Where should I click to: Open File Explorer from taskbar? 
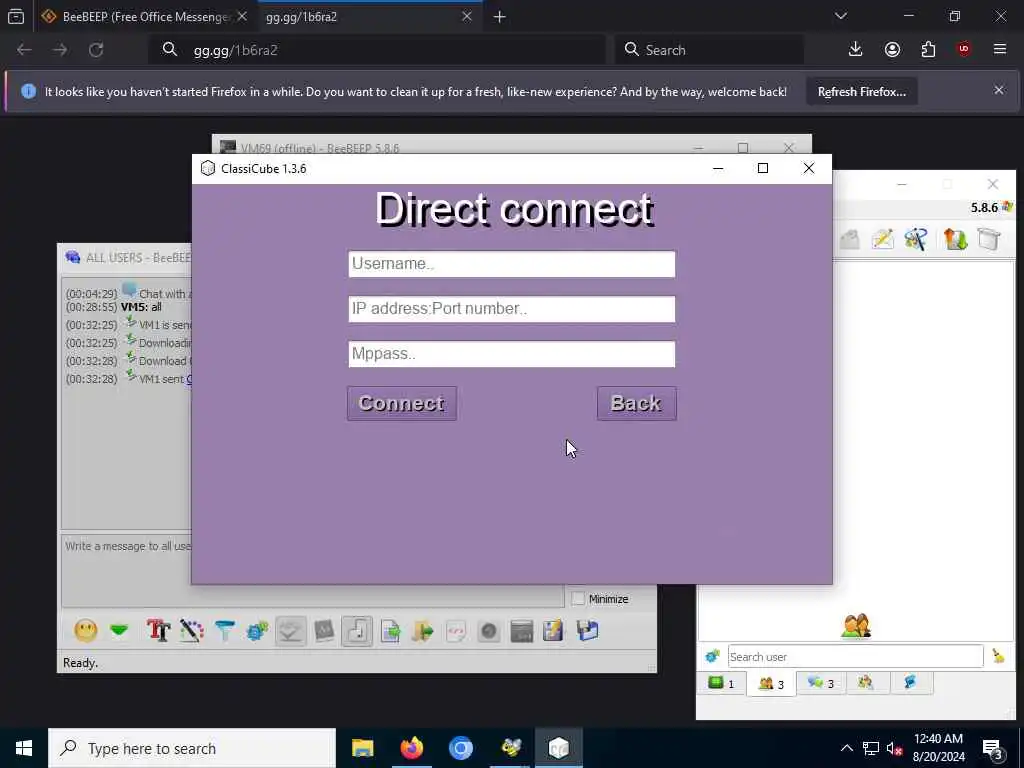click(362, 748)
